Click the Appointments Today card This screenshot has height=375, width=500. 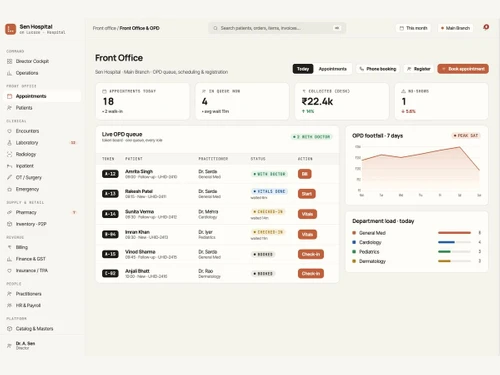click(143, 101)
